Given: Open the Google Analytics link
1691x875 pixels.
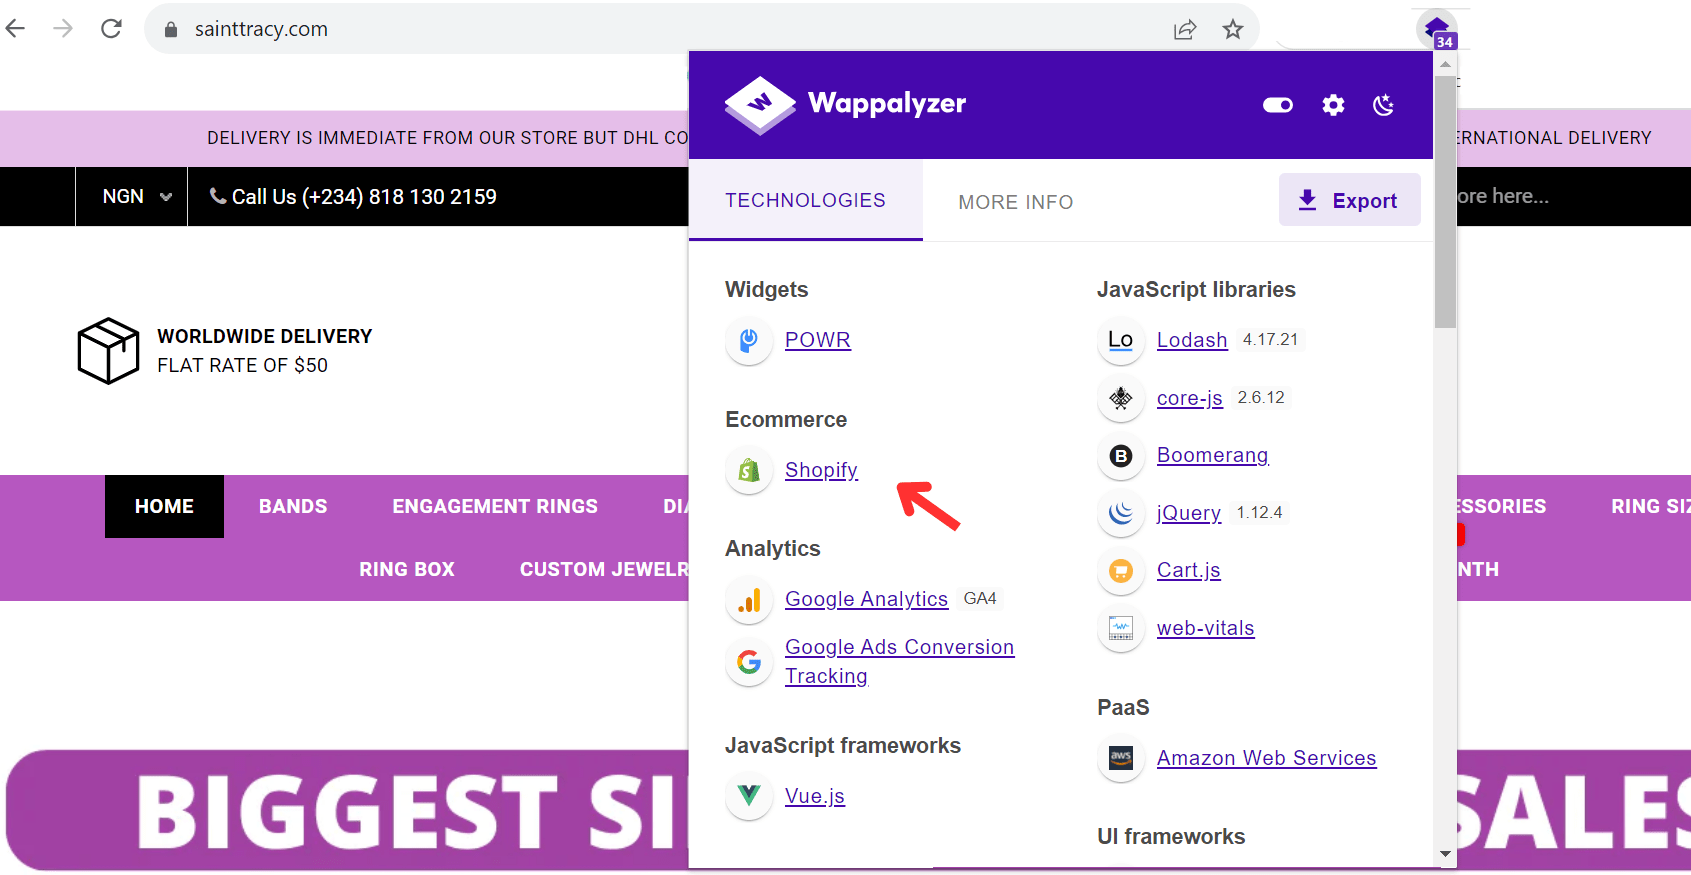Looking at the screenshot, I should (866, 599).
